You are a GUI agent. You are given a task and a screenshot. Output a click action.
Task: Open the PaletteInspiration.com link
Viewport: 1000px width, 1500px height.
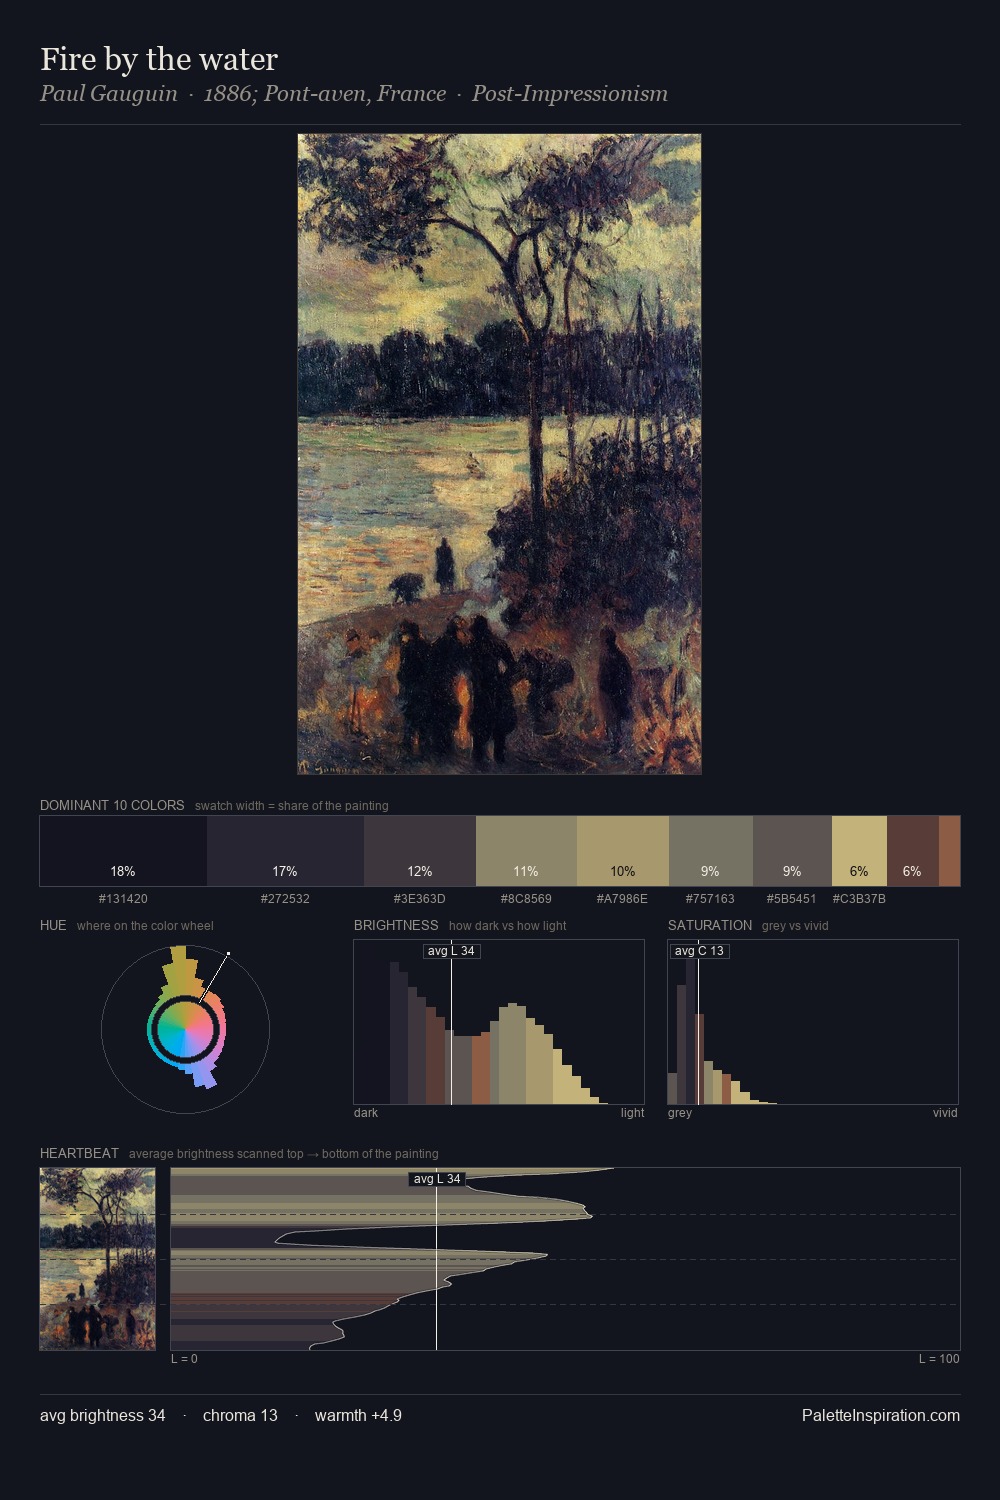(x=881, y=1415)
